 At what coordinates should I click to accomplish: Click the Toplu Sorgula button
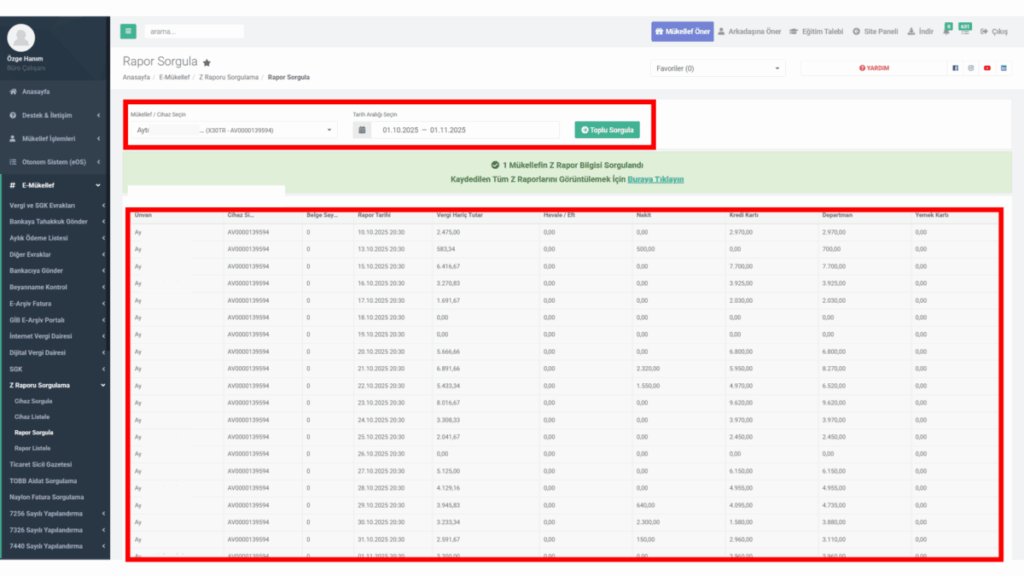click(x=607, y=130)
